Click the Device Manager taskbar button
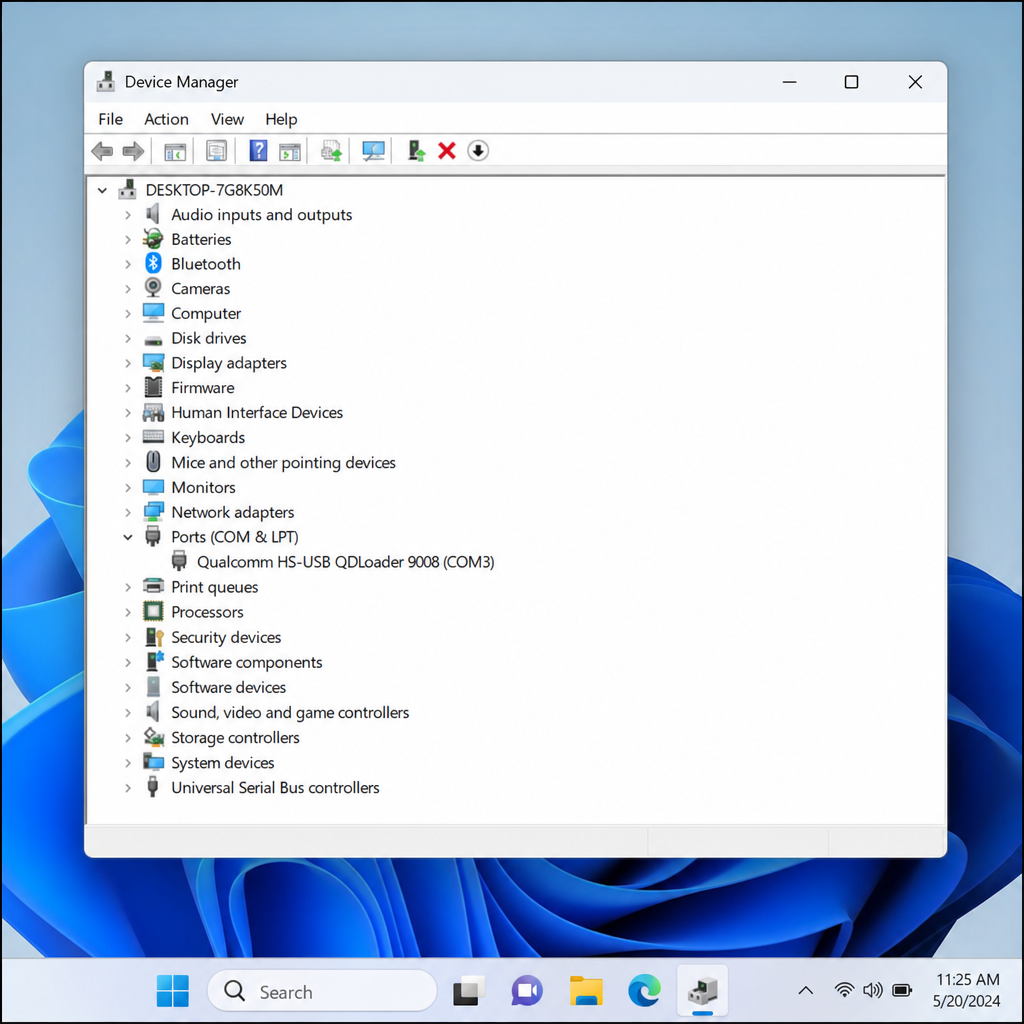The height and width of the screenshot is (1024, 1024). click(703, 991)
